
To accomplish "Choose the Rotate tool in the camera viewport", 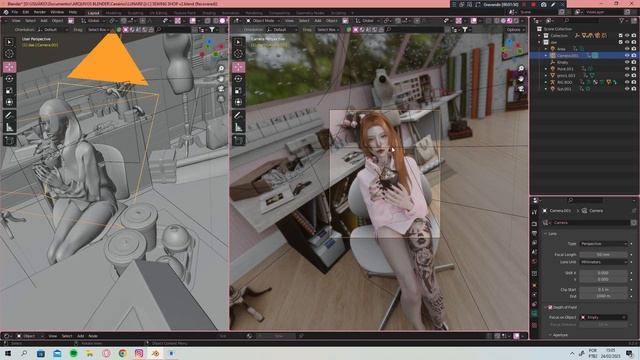I will (x=238, y=79).
